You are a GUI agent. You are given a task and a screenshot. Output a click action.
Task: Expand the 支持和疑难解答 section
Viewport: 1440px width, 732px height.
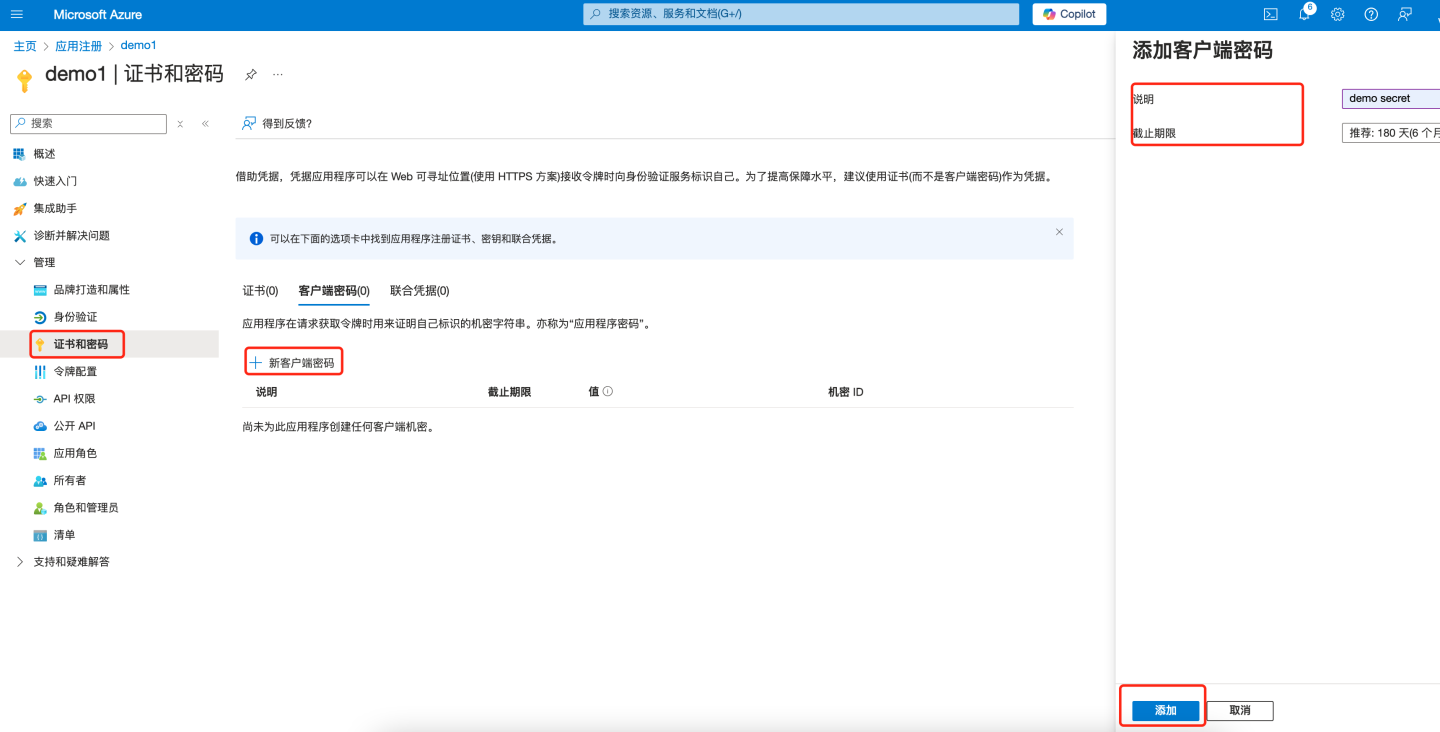(x=20, y=562)
